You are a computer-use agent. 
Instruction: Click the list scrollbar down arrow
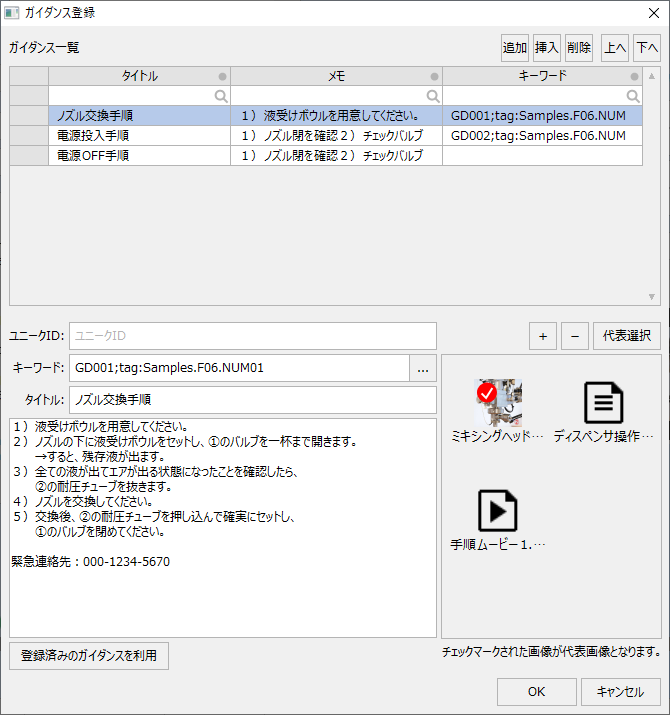[652, 297]
